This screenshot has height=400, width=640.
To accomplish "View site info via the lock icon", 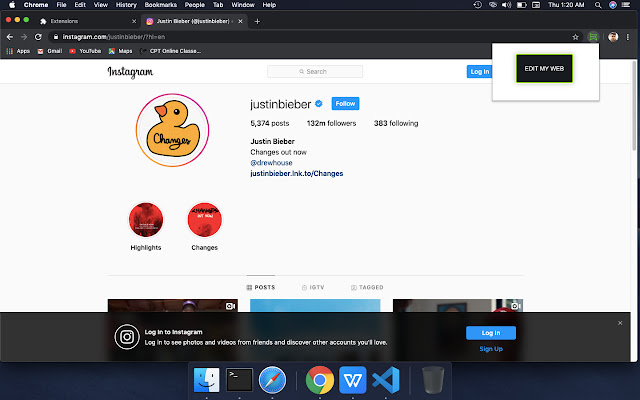I will pos(56,37).
